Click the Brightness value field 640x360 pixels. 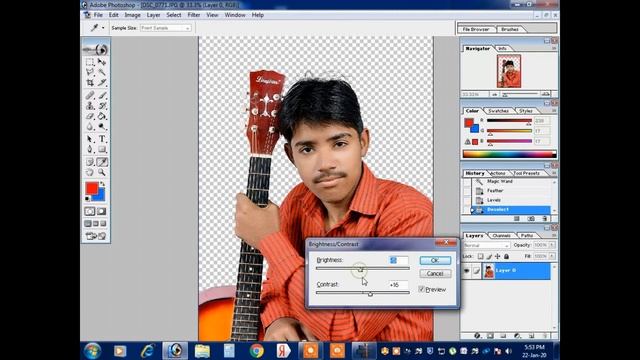398,260
